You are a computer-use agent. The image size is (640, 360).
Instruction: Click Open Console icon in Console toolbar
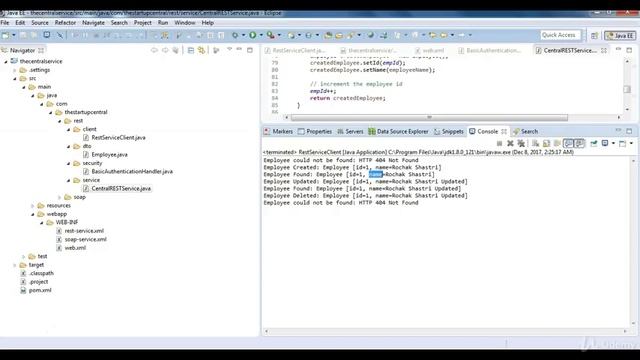pyautogui.click(x=622, y=143)
